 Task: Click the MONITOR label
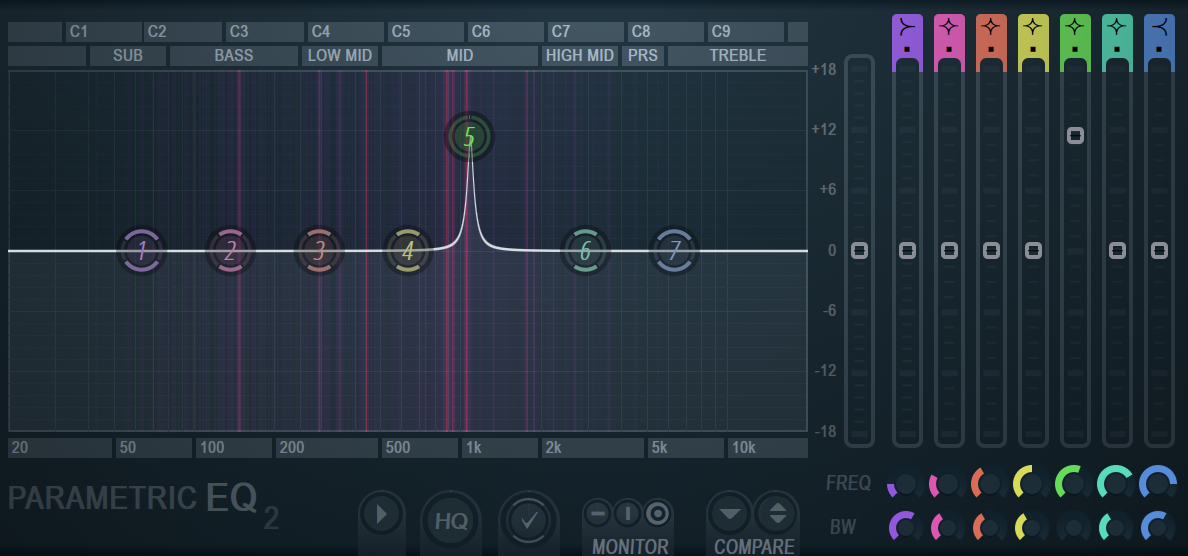630,547
